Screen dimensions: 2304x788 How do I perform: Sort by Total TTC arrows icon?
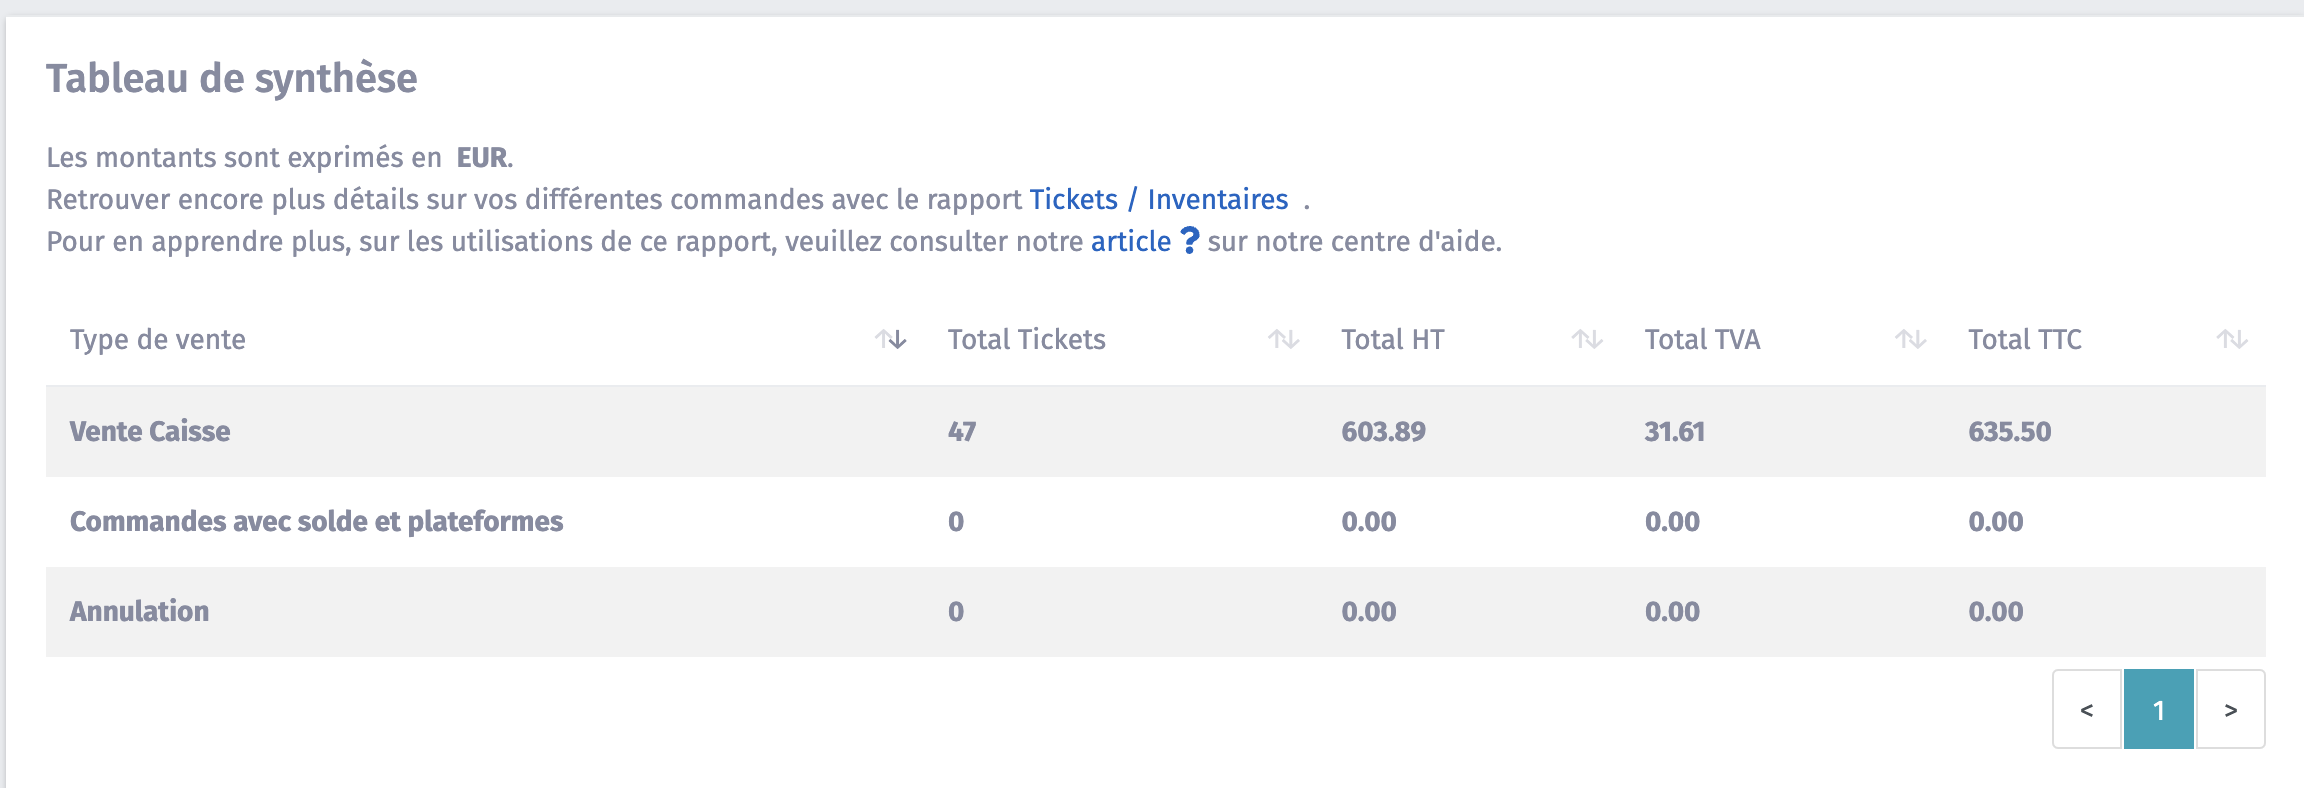[x=2232, y=340]
